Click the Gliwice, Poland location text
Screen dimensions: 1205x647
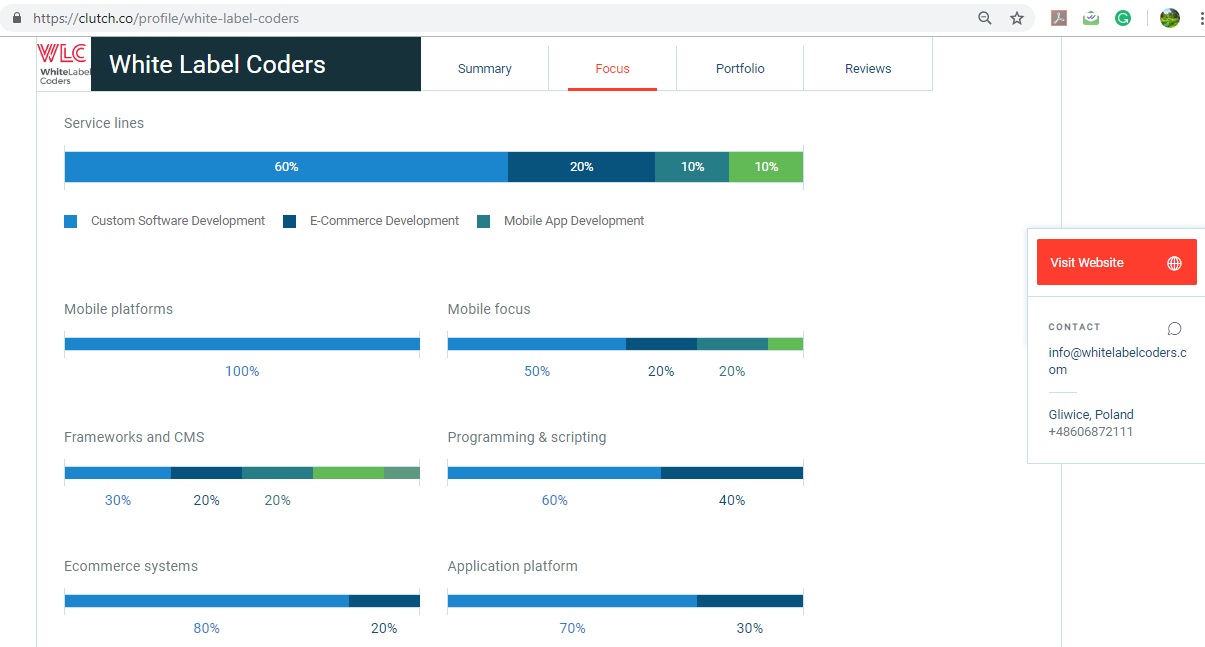tap(1091, 414)
